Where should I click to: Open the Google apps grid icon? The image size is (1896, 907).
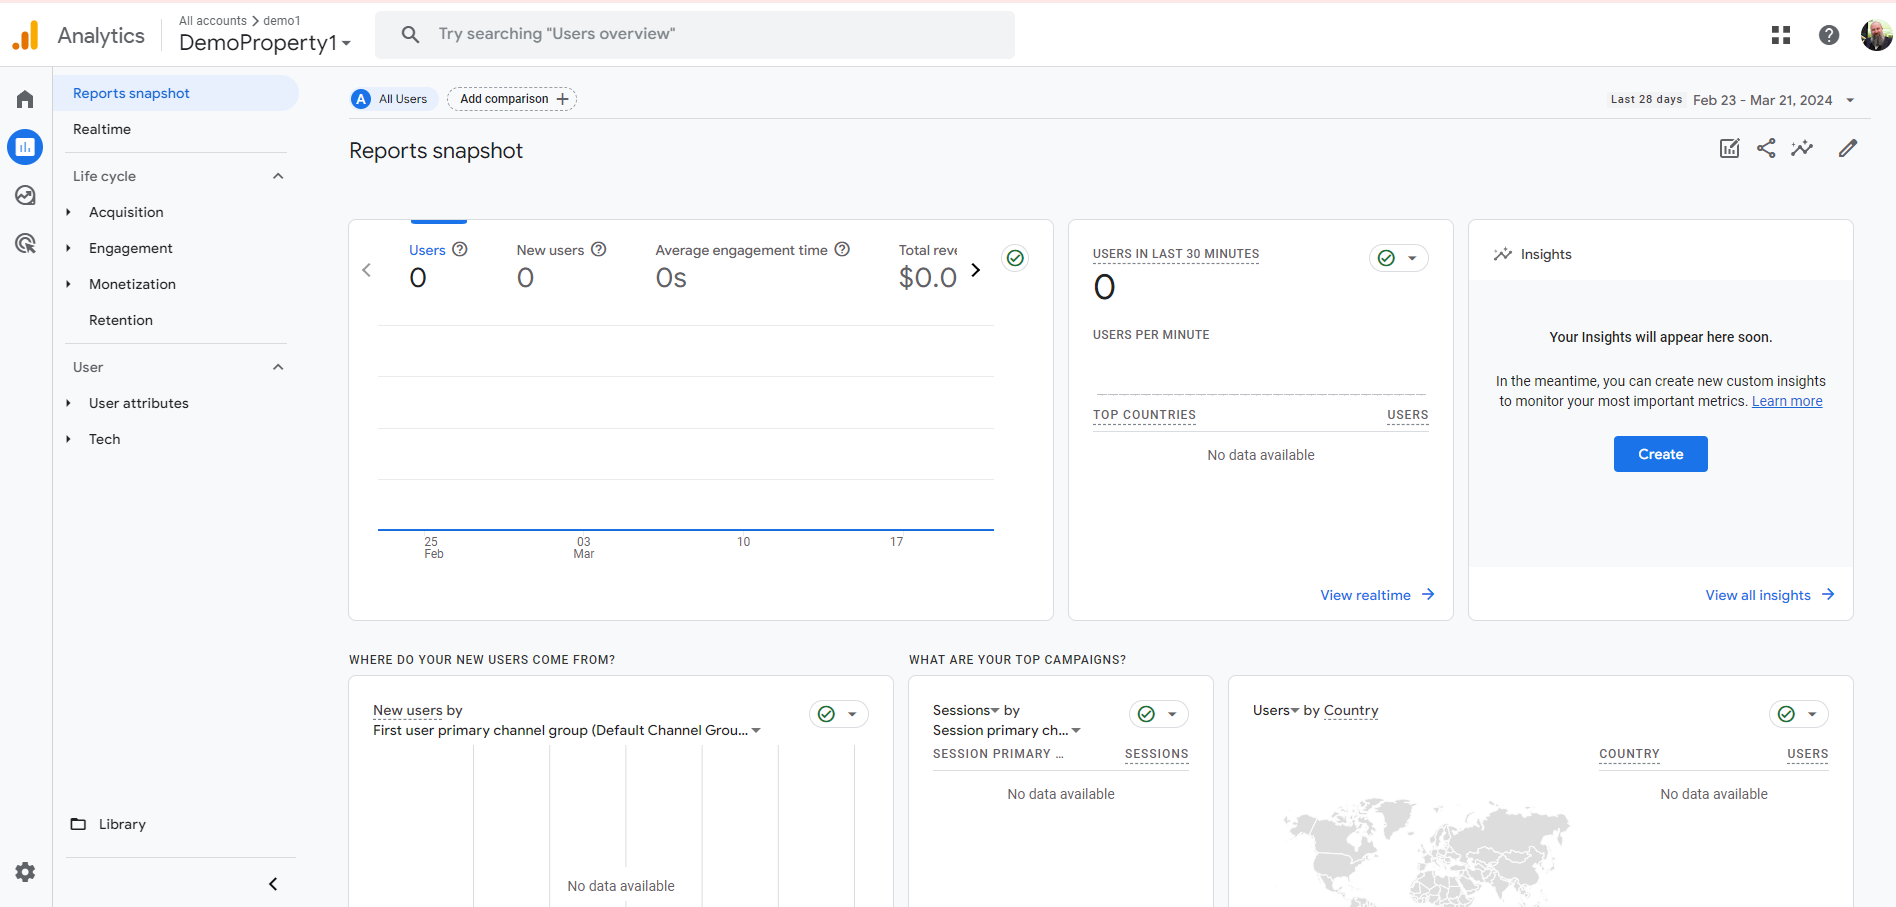pyautogui.click(x=1780, y=35)
